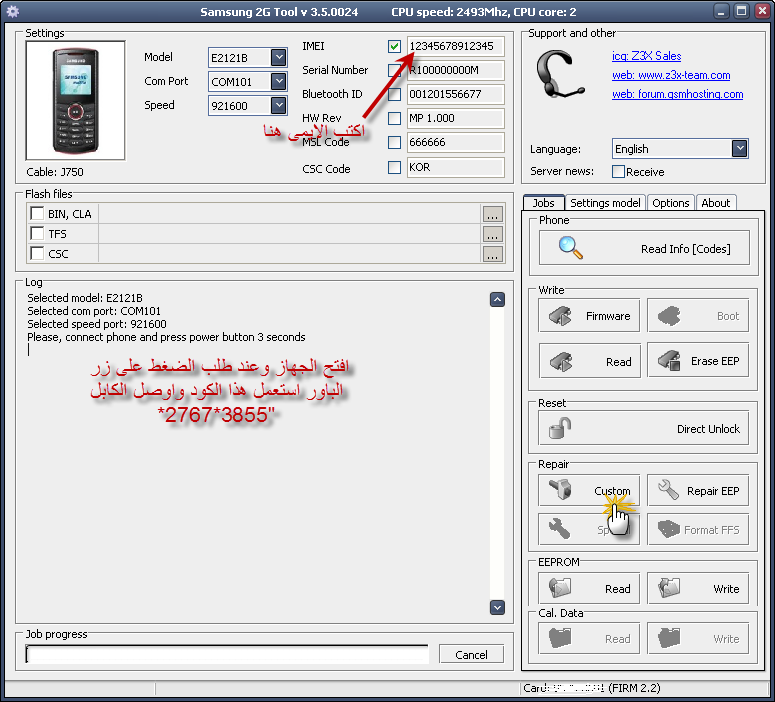Click the EEPROM Write folder icon
The width and height of the screenshot is (775, 702).
coord(669,588)
